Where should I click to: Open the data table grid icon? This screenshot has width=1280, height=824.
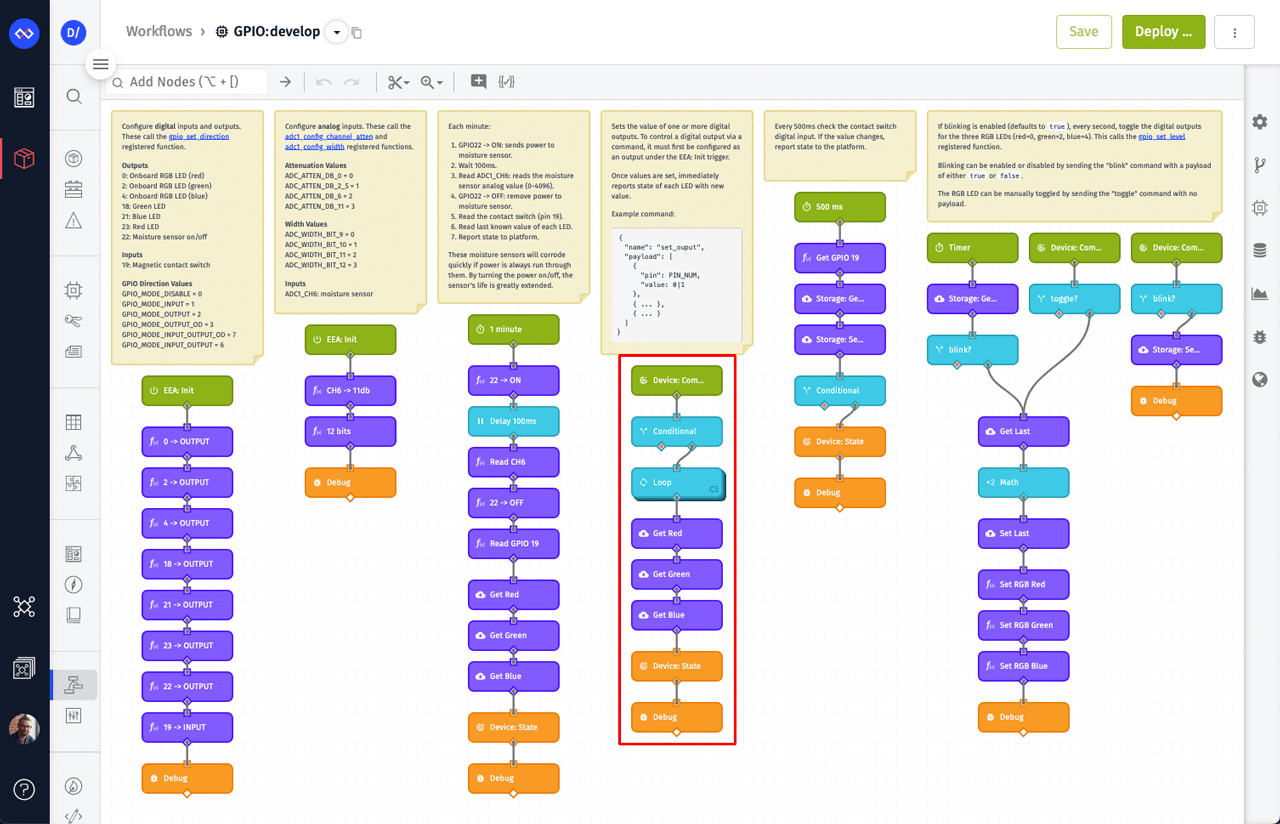point(74,422)
